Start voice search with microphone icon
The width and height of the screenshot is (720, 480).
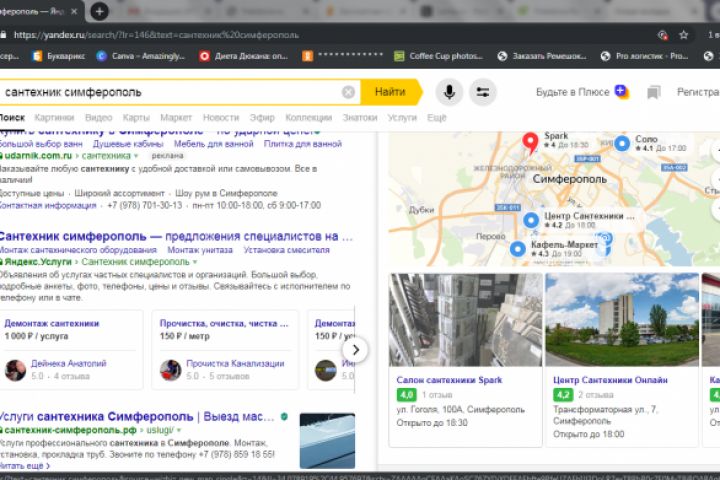point(449,92)
